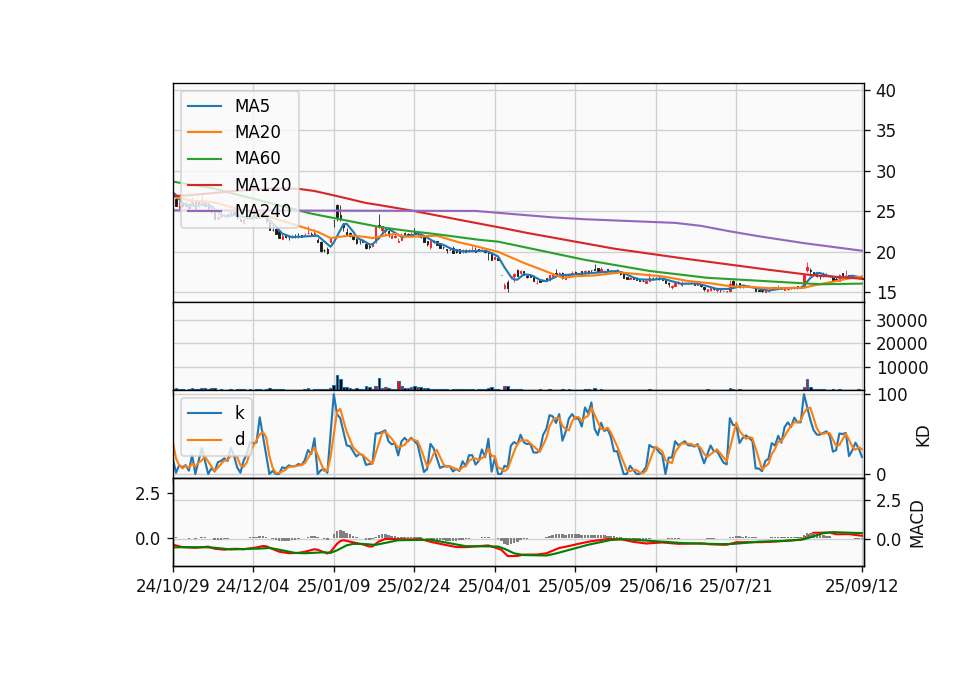Viewport: 960px width, 690px height.
Task: Click the volume axis value 30000
Action: tap(901, 321)
